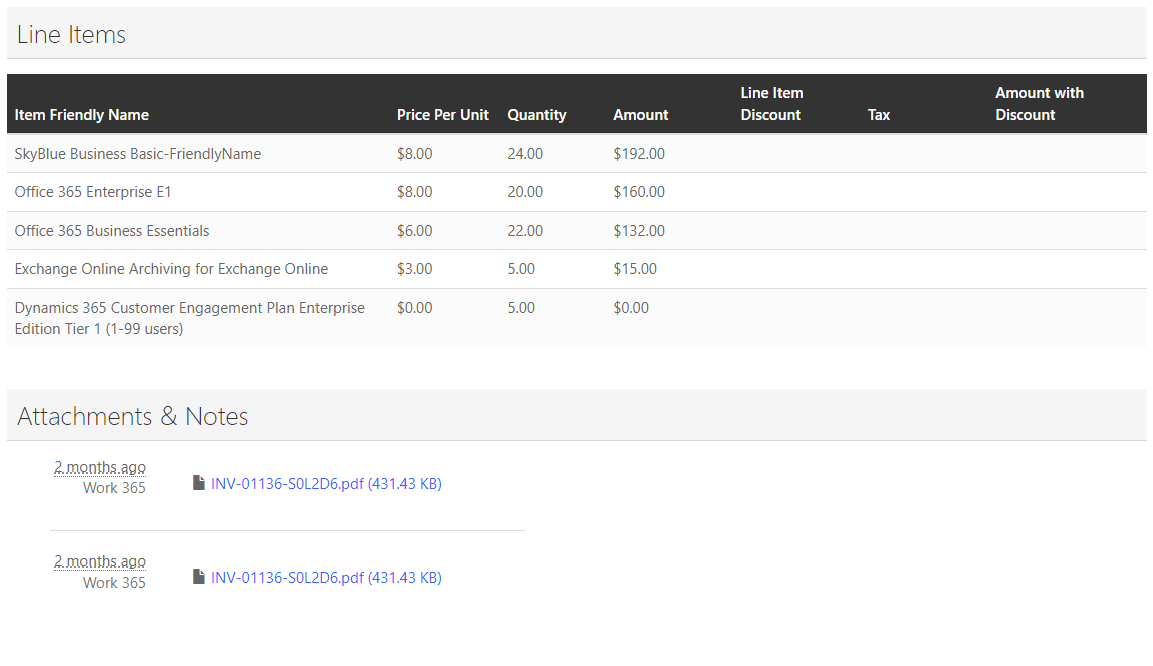Image resolution: width=1153 pixels, height=666 pixels.
Task: Click the Quantity column header
Action: click(x=537, y=115)
